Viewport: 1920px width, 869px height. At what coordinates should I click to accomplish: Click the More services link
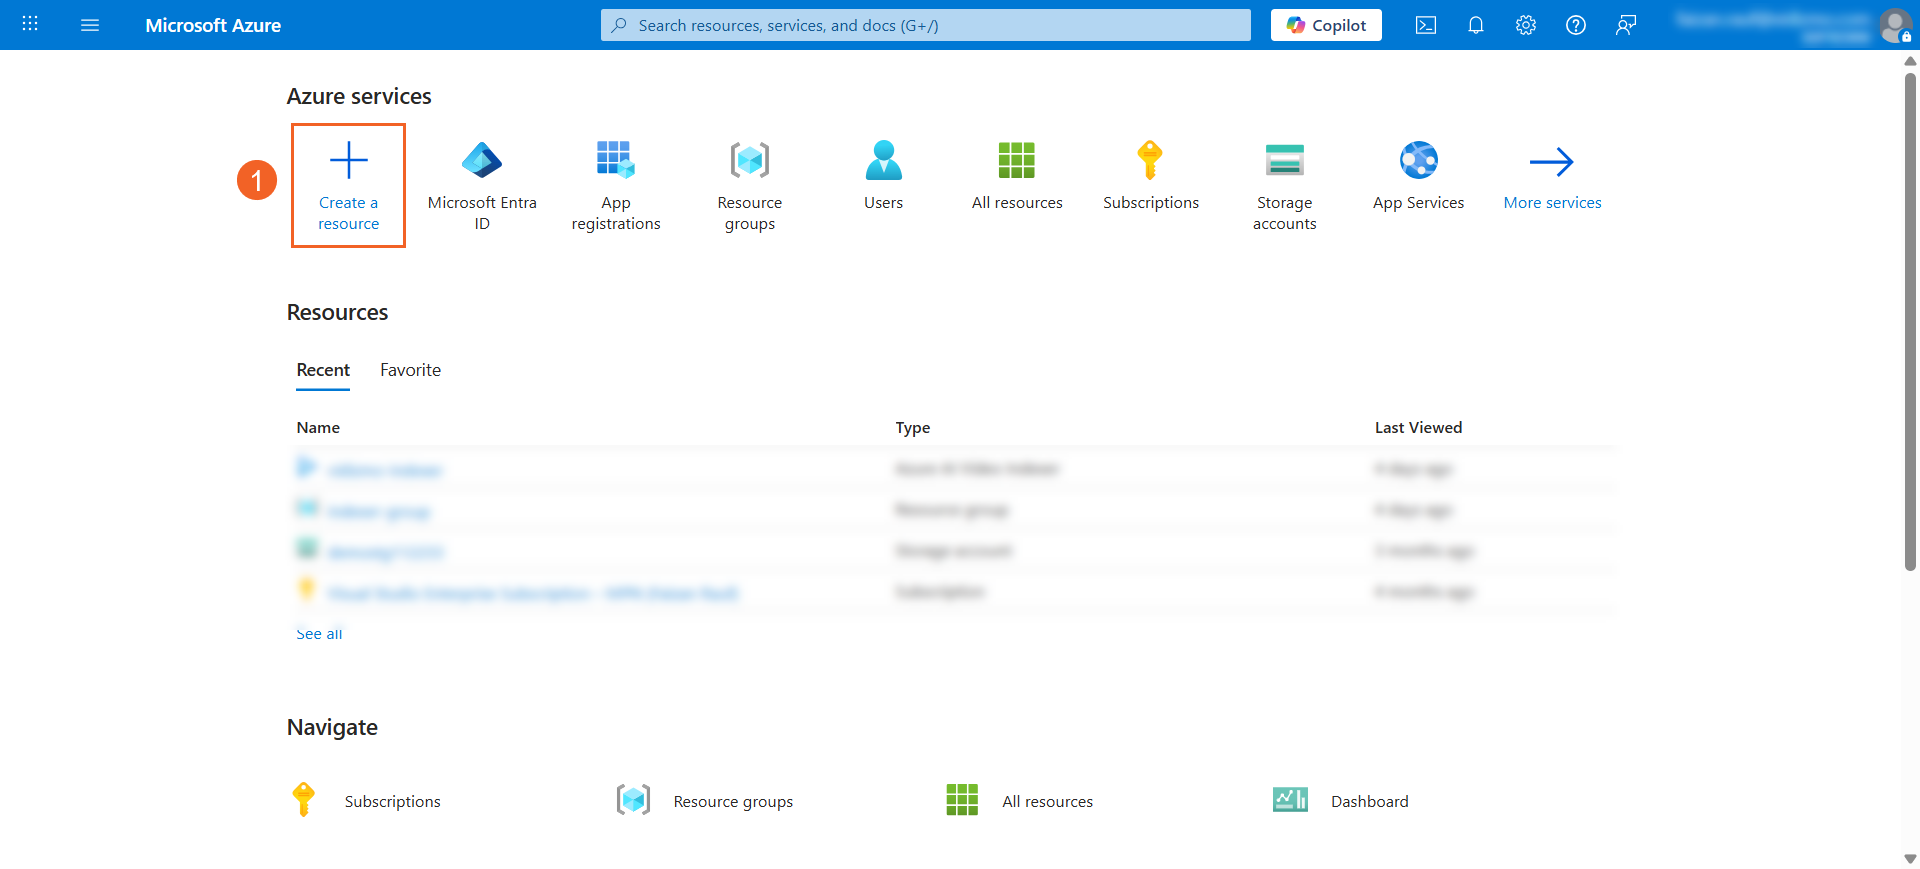tap(1552, 202)
